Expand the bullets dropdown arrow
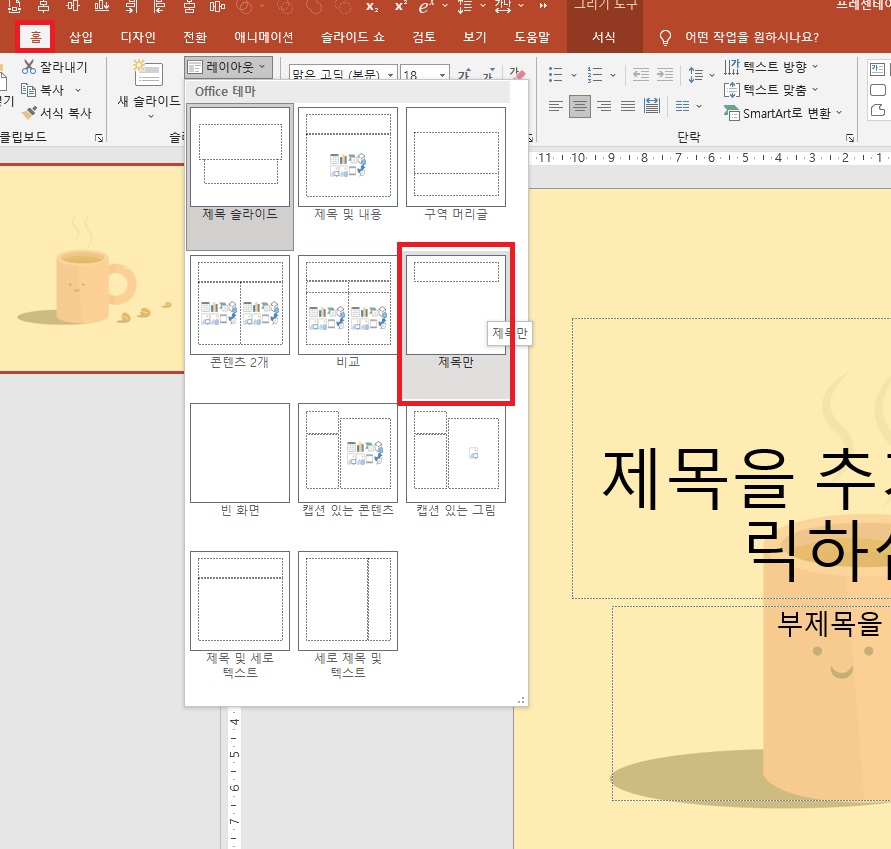891x849 pixels. point(573,75)
